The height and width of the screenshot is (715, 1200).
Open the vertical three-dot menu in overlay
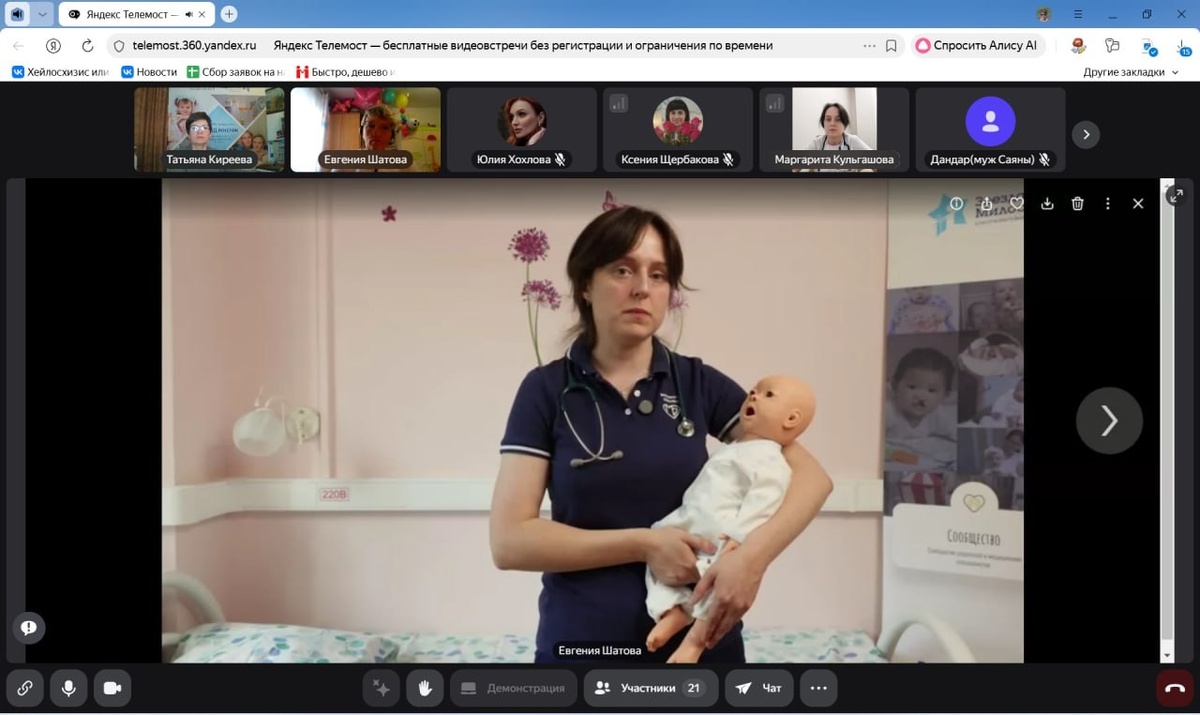click(x=1107, y=203)
